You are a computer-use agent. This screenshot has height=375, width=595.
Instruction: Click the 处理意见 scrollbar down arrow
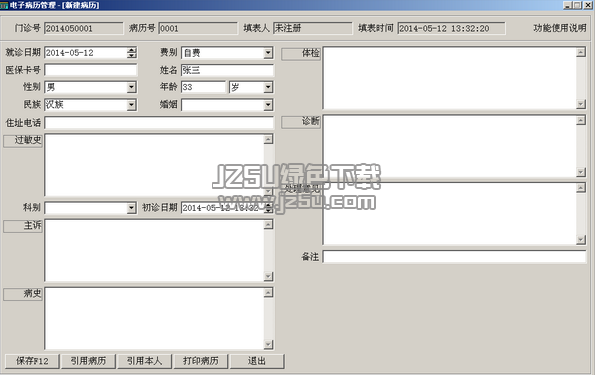(581, 239)
